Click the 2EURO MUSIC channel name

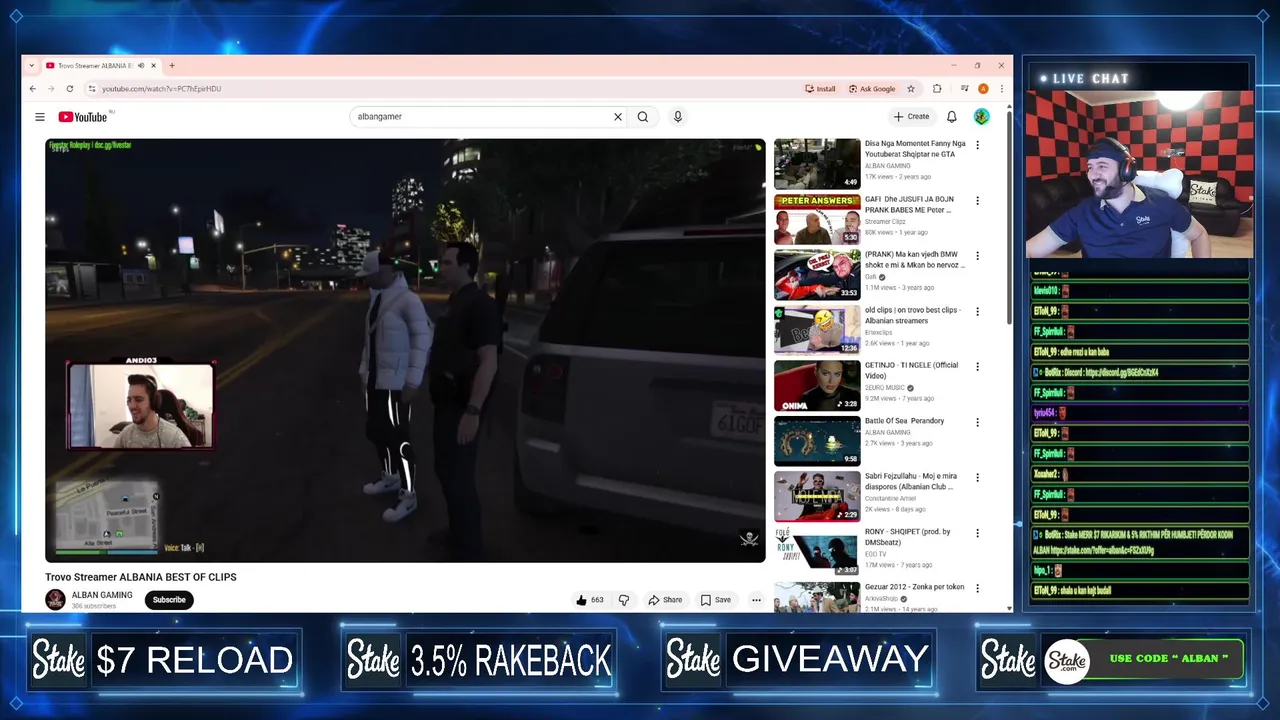(885, 387)
